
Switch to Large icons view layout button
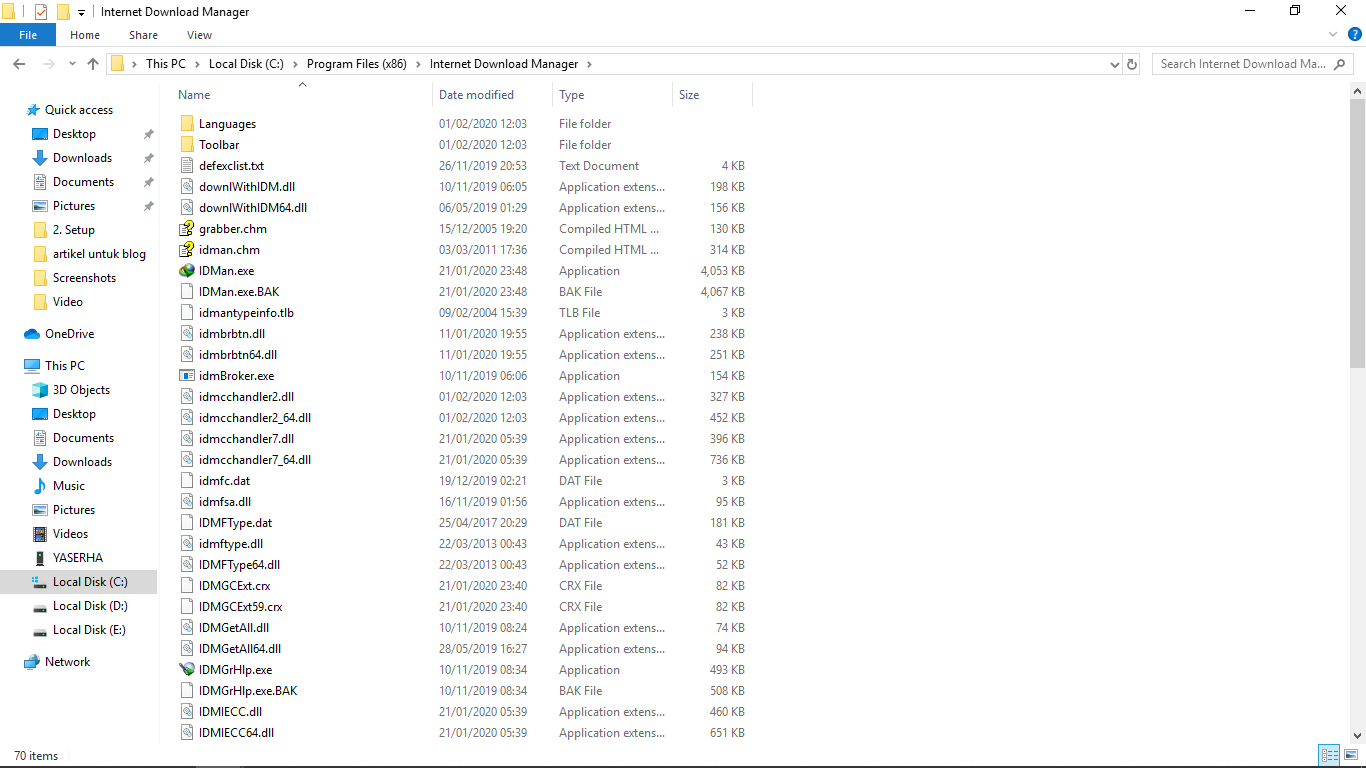[1350, 756]
